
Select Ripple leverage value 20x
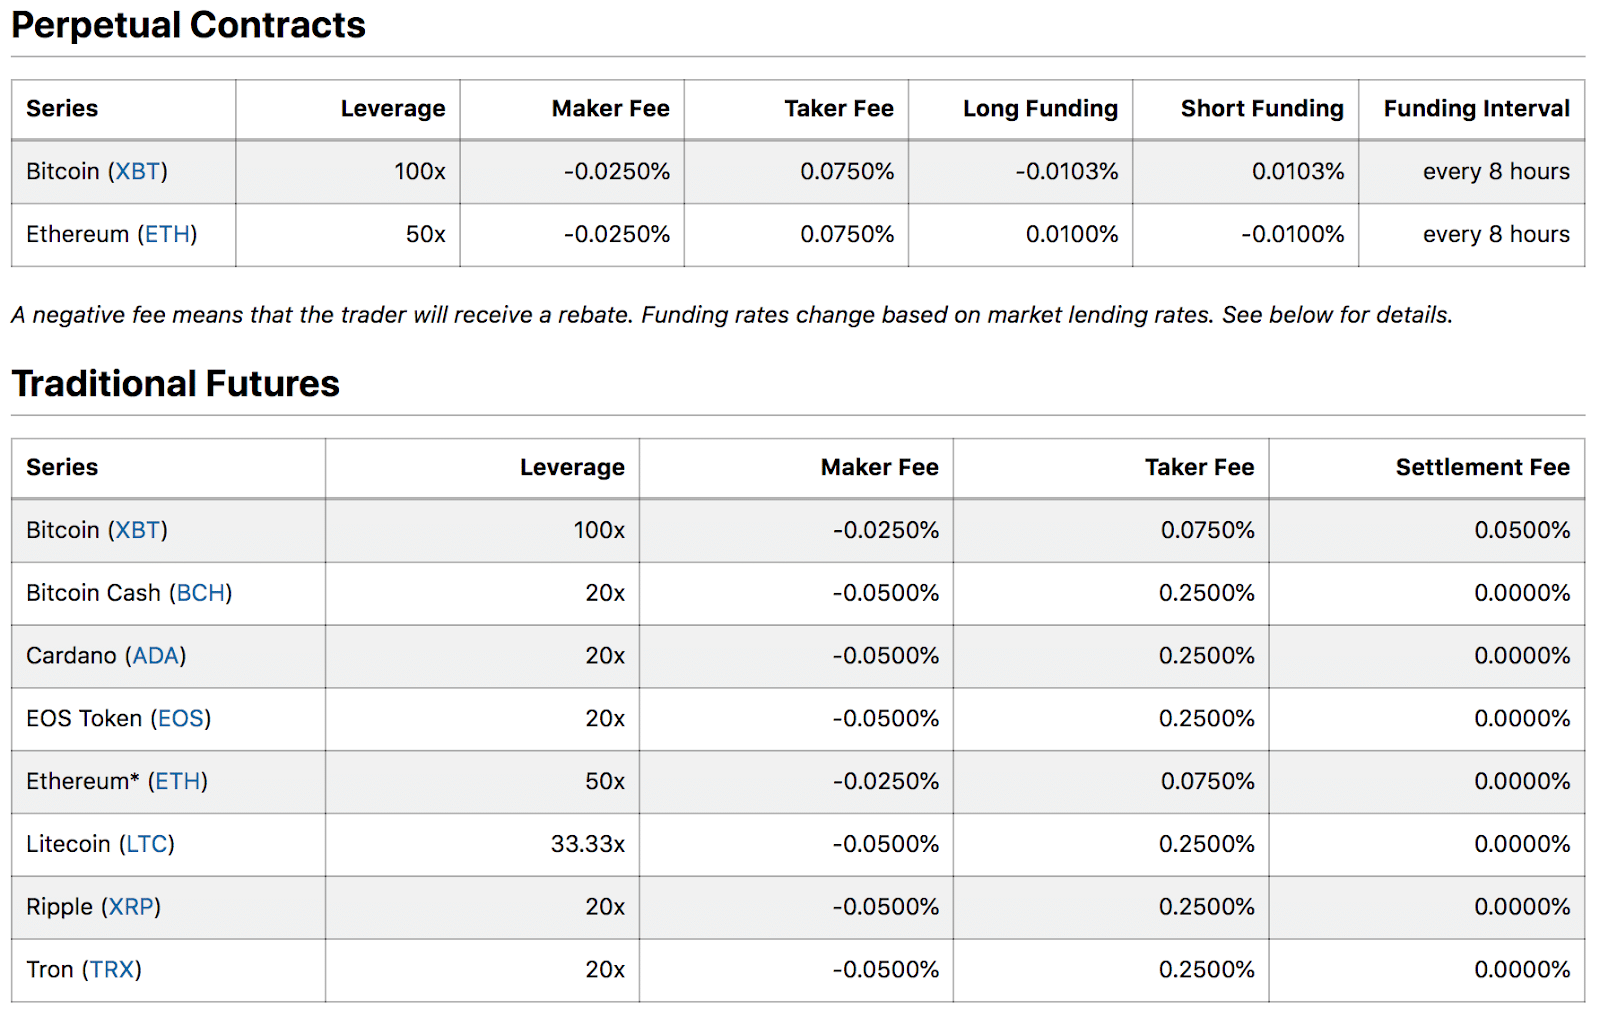pos(605,908)
